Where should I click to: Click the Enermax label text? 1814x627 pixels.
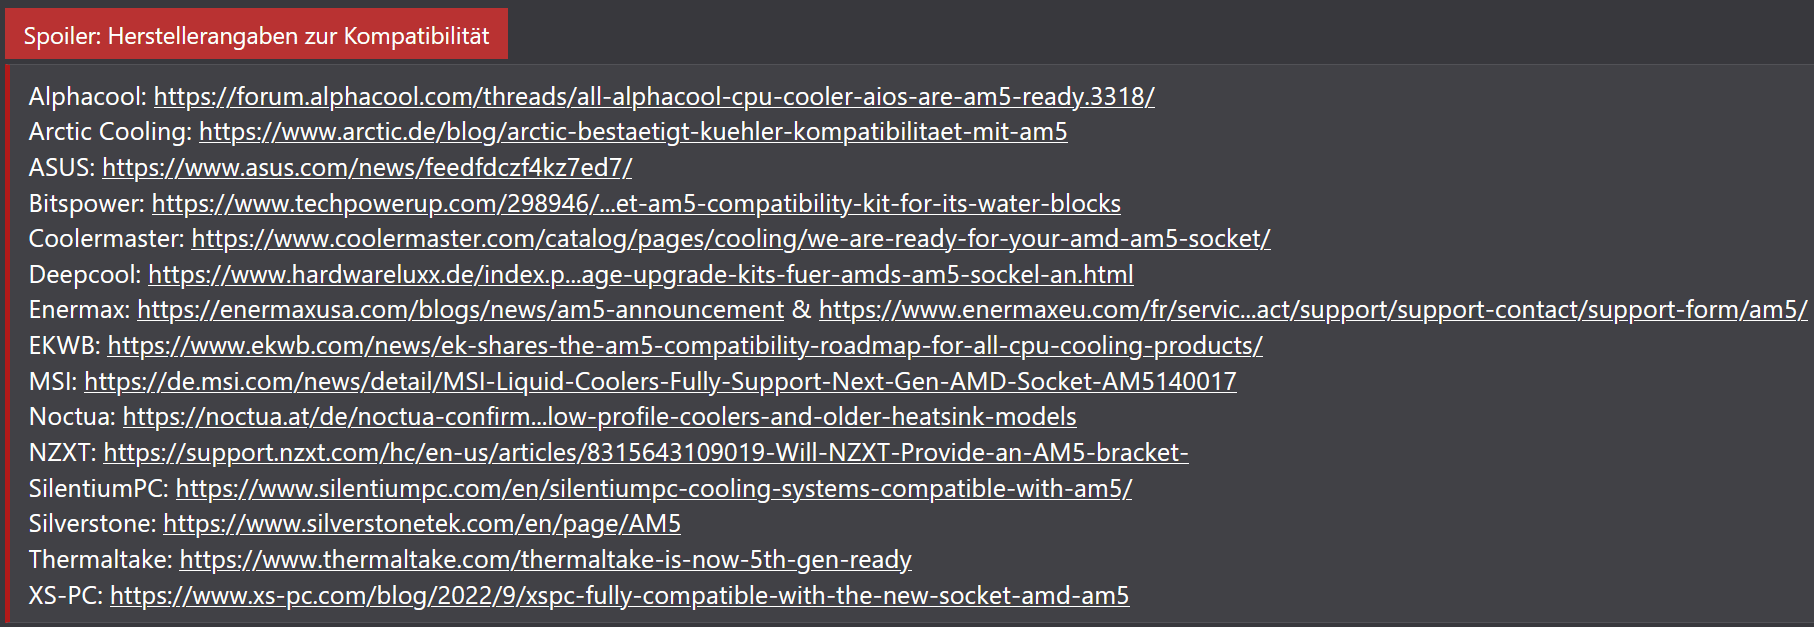[x=79, y=309]
